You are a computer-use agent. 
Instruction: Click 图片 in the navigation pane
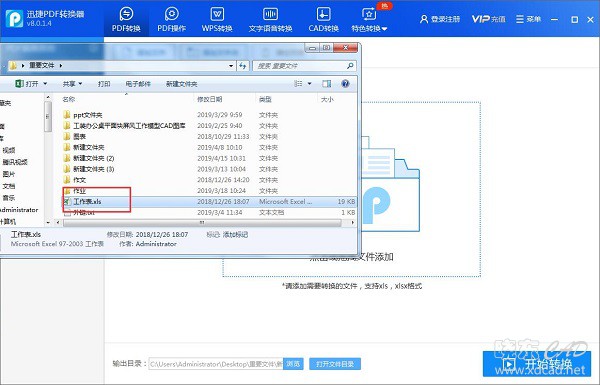pyautogui.click(x=9, y=174)
